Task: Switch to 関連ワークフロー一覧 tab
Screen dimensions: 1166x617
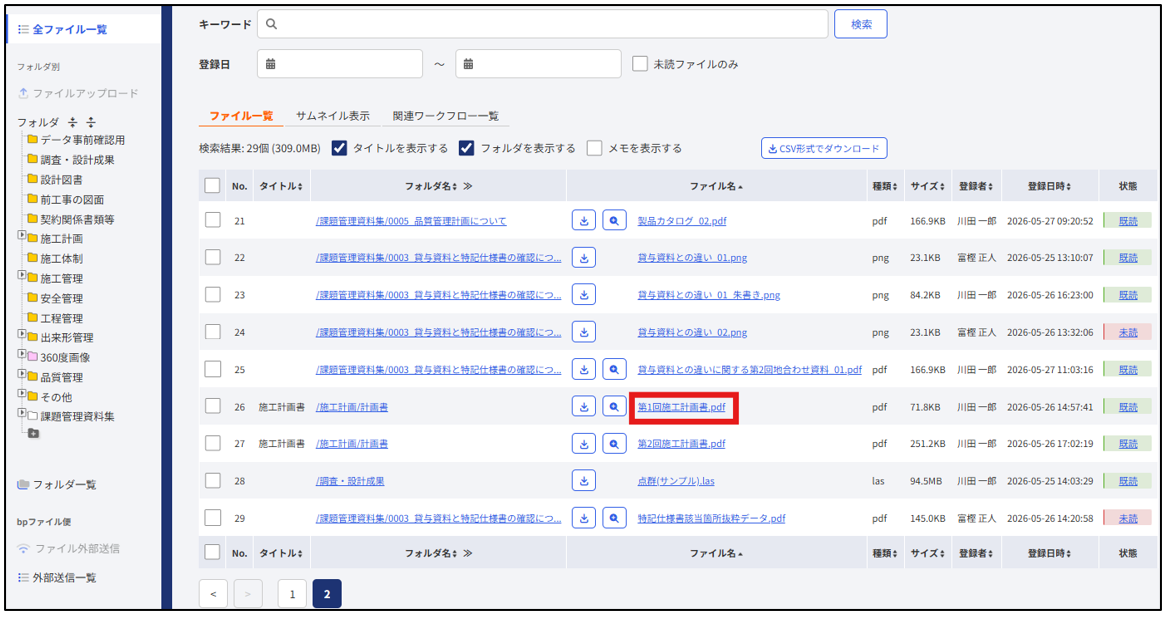Action: (445, 116)
